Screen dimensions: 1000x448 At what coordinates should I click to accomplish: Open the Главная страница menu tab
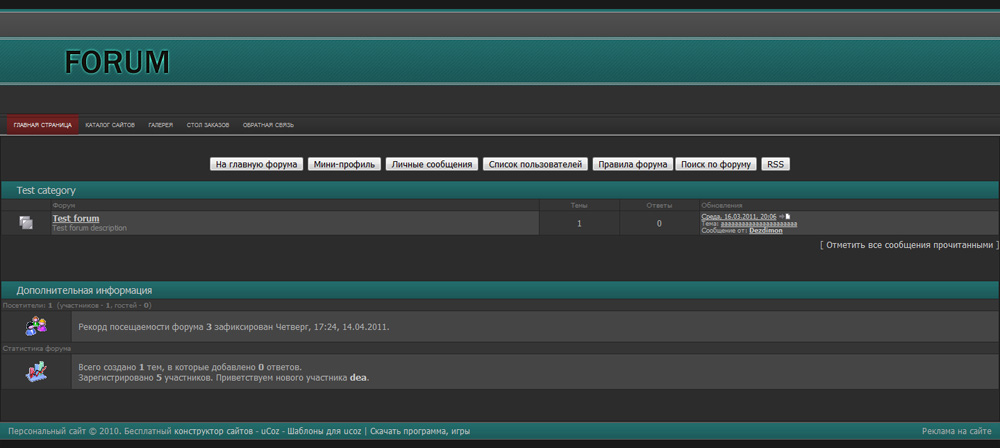[42, 125]
